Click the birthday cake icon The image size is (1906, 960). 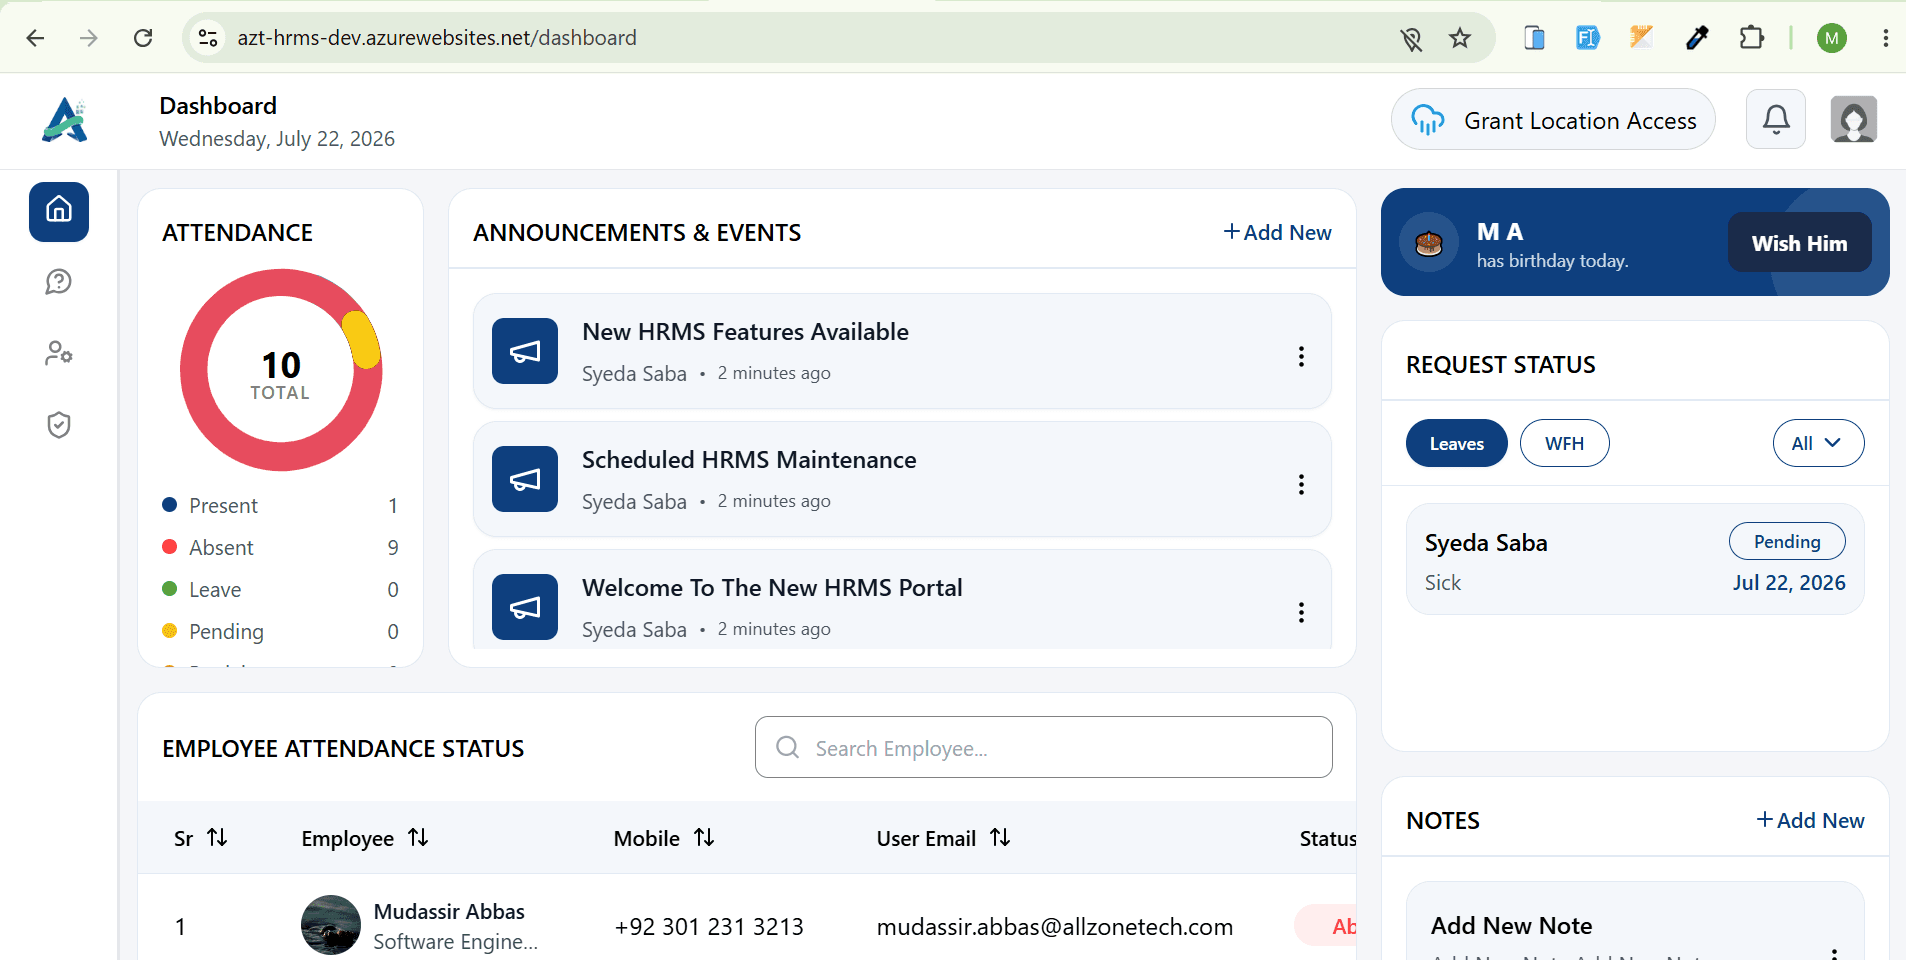point(1429,243)
